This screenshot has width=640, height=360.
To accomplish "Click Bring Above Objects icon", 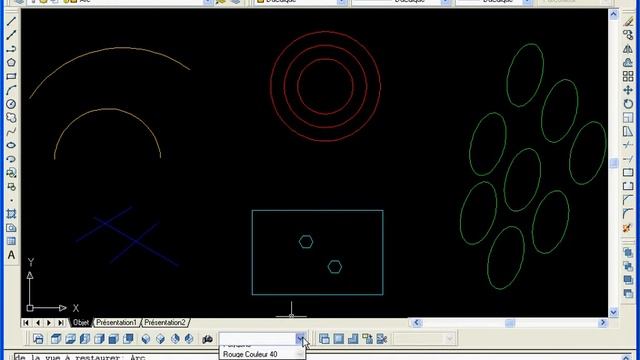I will click(x=628, y=280).
